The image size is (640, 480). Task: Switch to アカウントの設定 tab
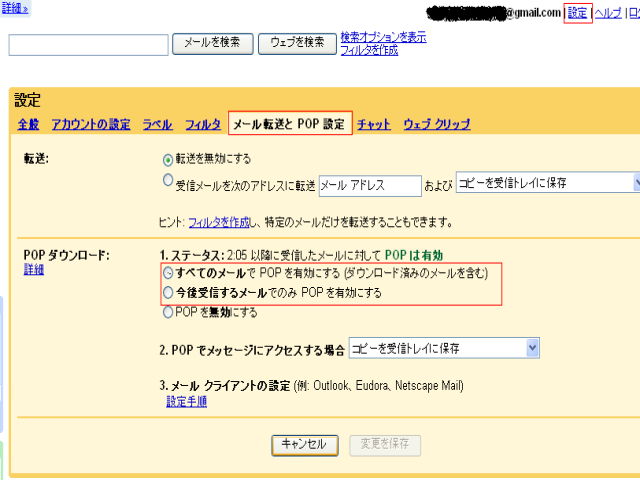(91, 125)
